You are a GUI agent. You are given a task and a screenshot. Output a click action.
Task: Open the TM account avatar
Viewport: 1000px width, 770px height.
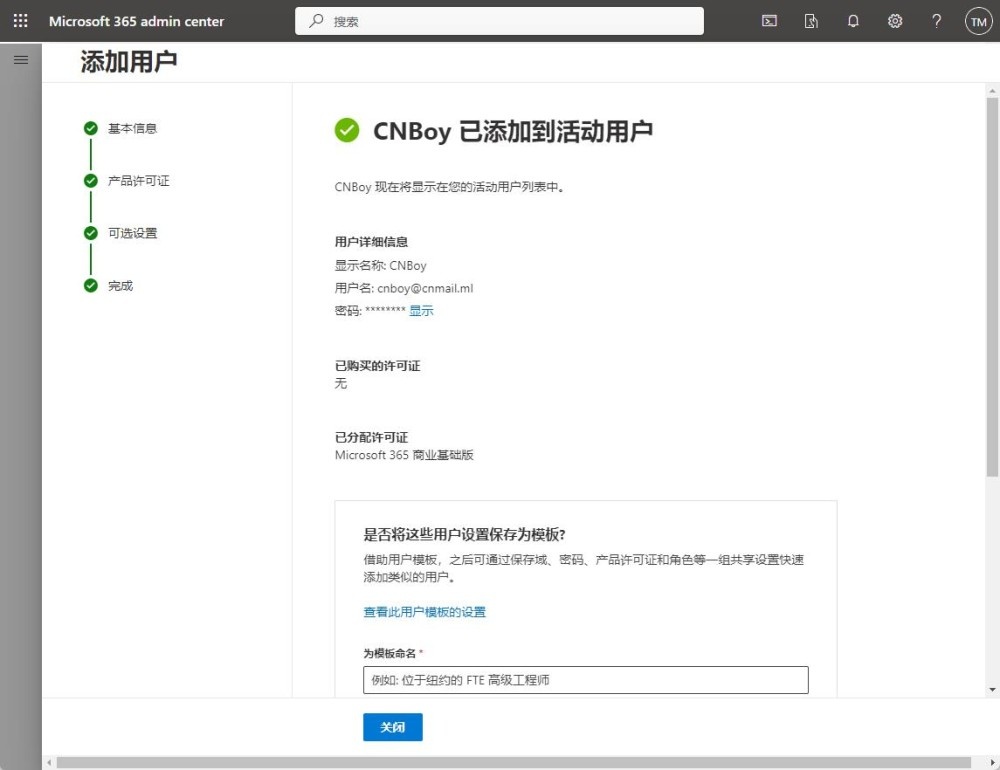click(x=978, y=21)
